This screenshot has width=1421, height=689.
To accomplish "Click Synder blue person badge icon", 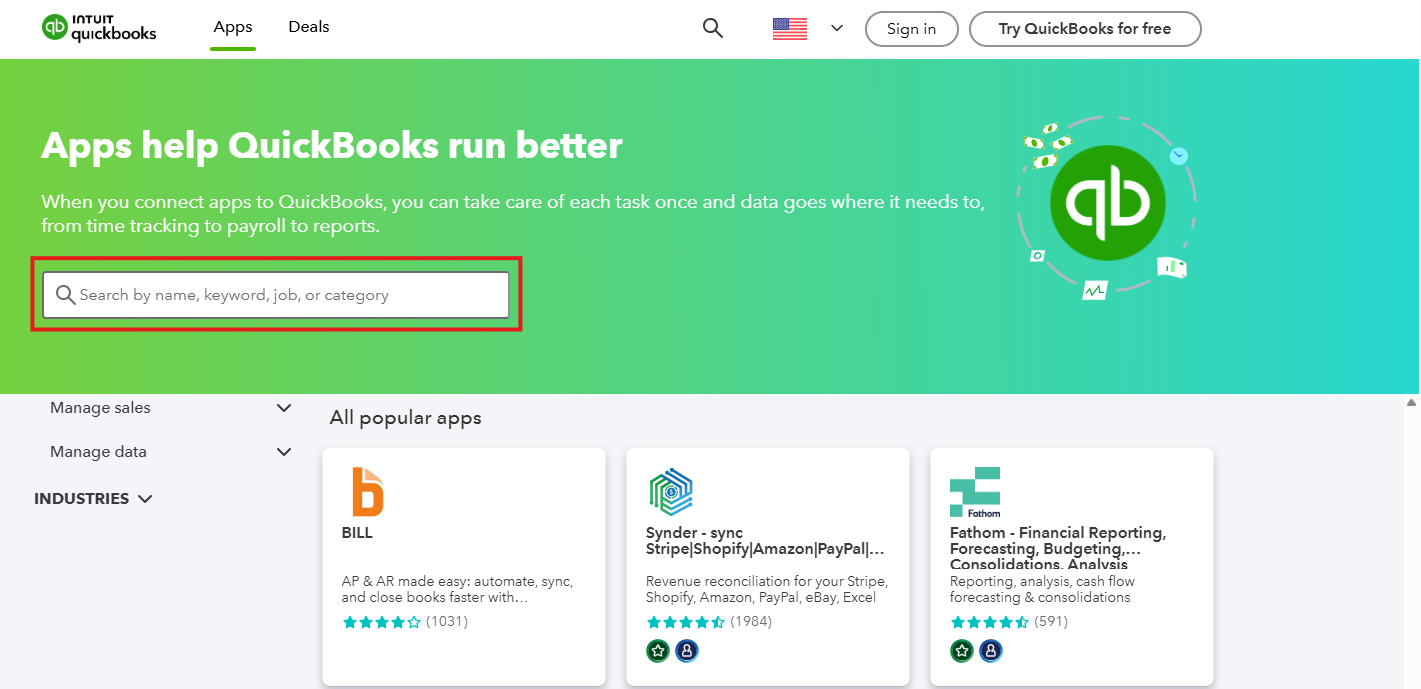I will coord(687,651).
